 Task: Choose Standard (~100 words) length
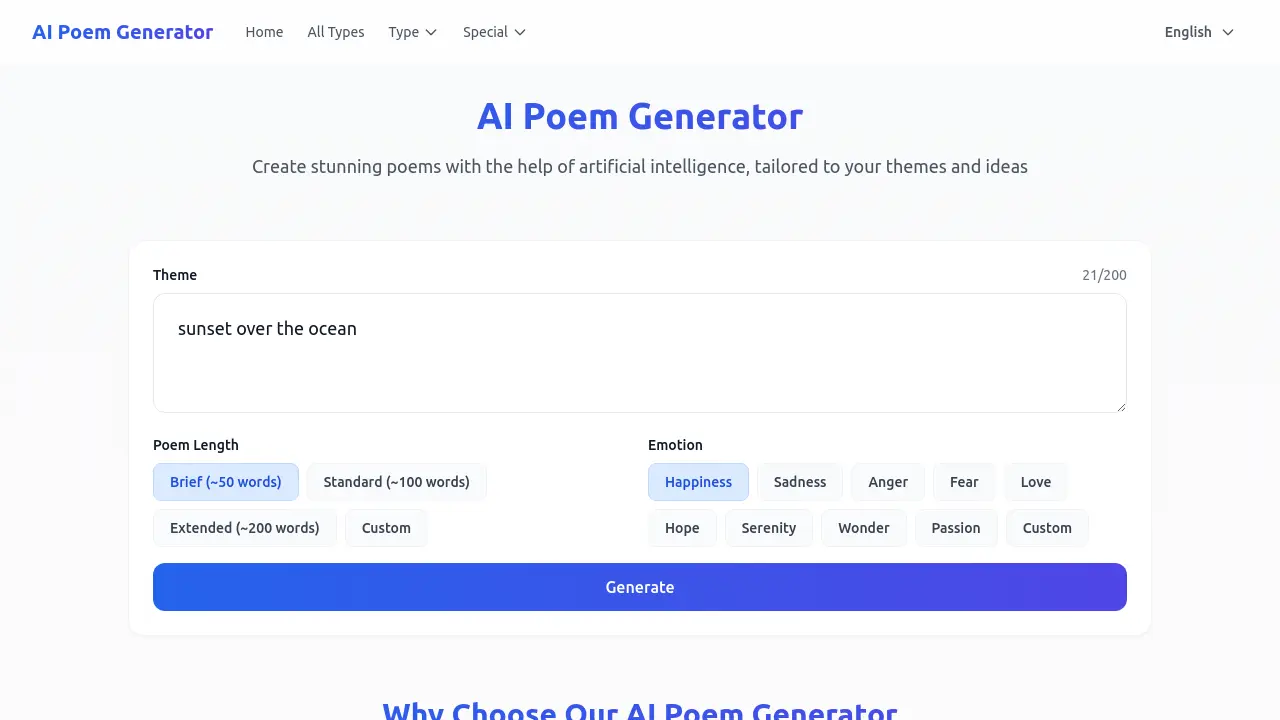coord(397,481)
